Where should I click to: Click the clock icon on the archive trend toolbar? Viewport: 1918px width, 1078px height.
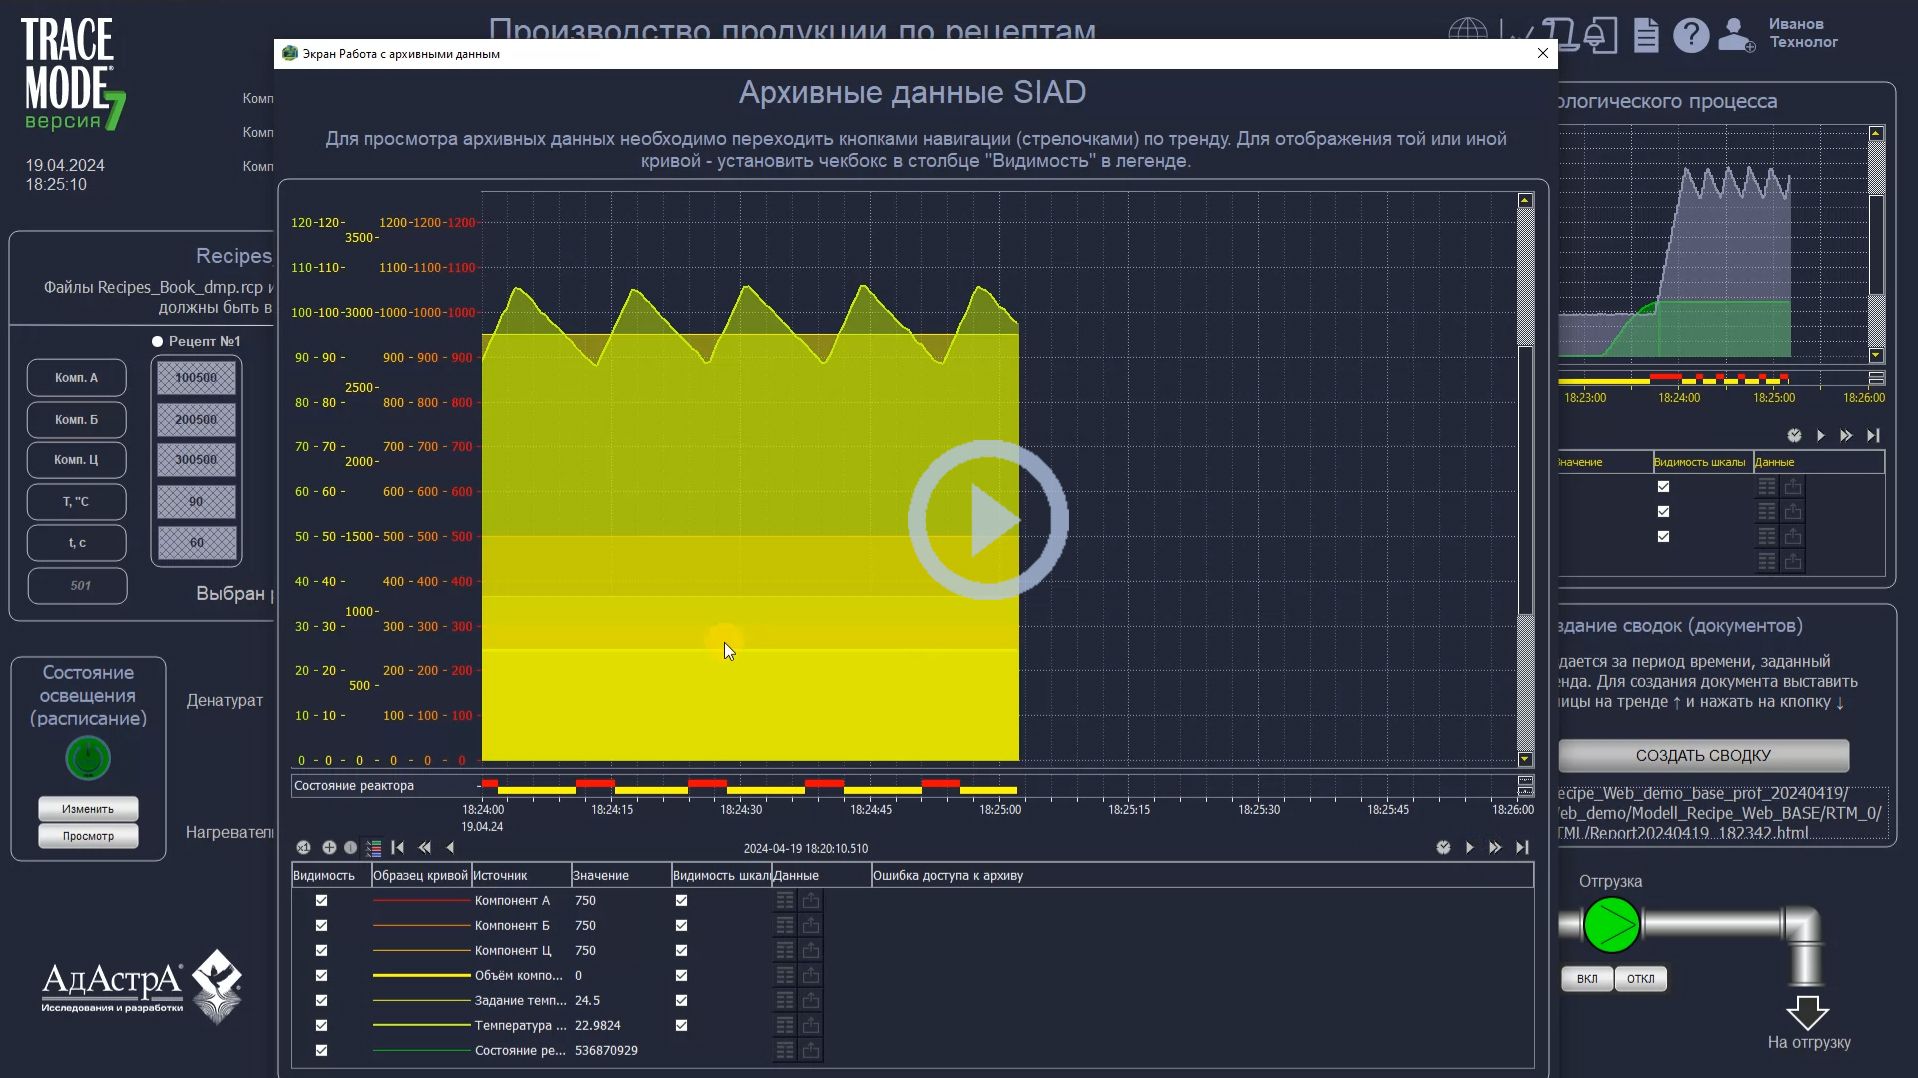[x=1443, y=847]
